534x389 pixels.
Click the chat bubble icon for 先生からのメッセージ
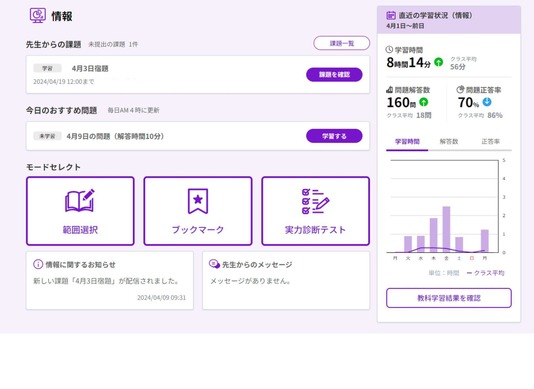[214, 264]
